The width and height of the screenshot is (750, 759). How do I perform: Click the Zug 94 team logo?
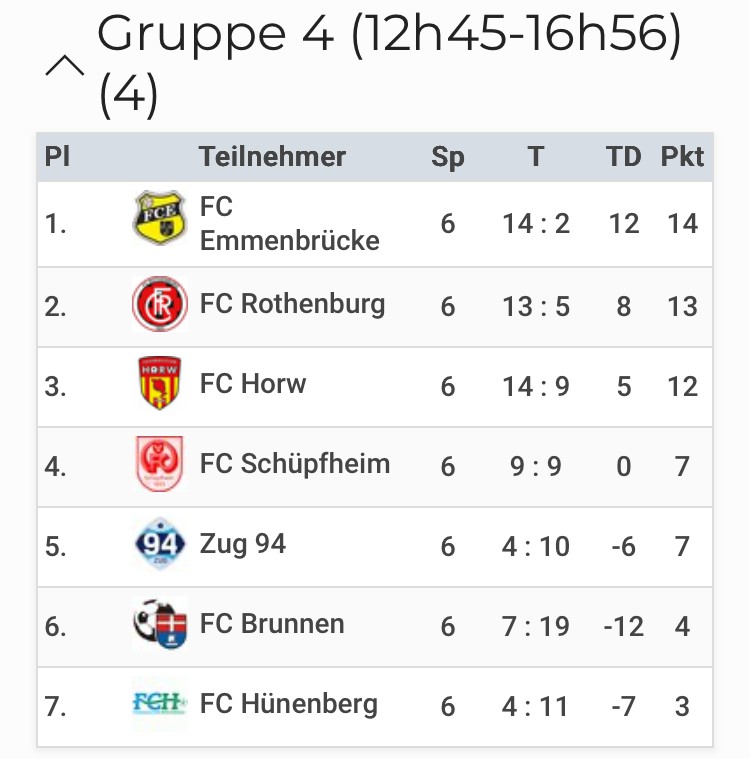tap(160, 545)
